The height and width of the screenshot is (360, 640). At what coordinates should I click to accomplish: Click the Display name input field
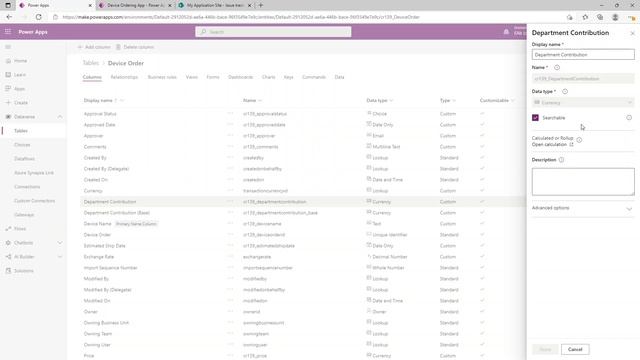pos(583,55)
